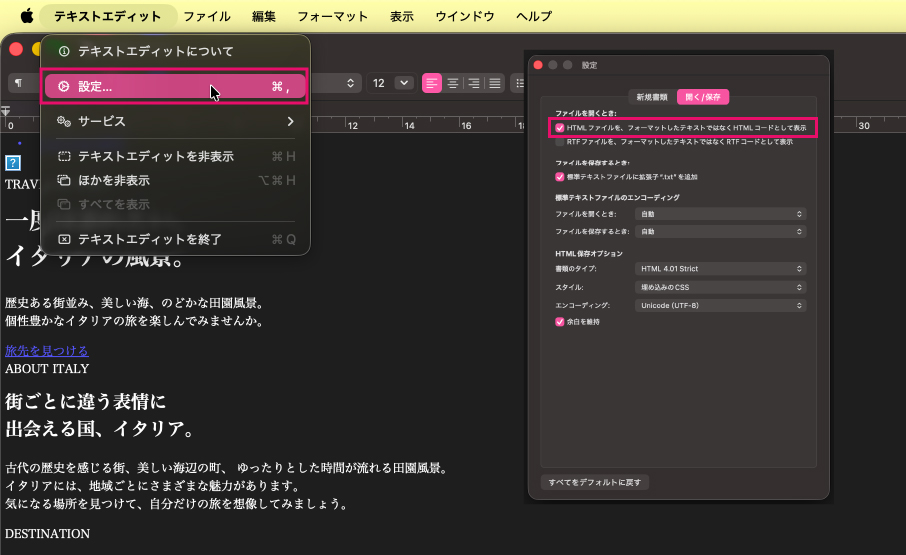Open the 表示 menu in menu bar

click(x=402, y=16)
